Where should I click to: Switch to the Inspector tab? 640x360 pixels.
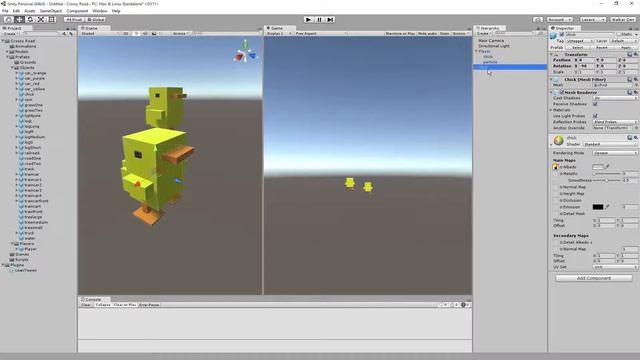(x=564, y=28)
